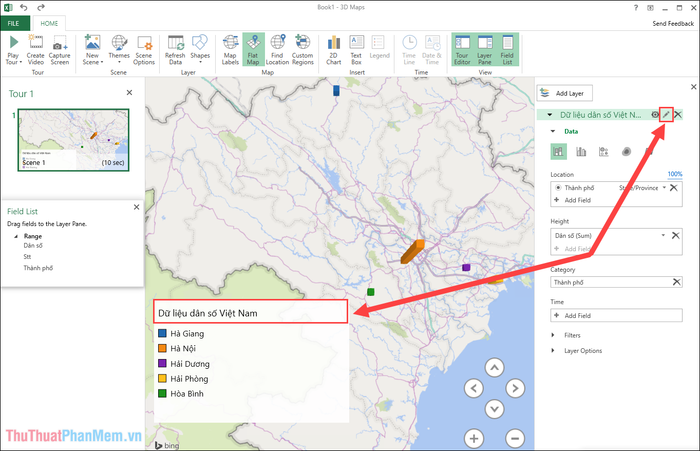Viewport: 700px width, 451px height.
Task: Open Shapes dropdown
Action: click(200, 50)
